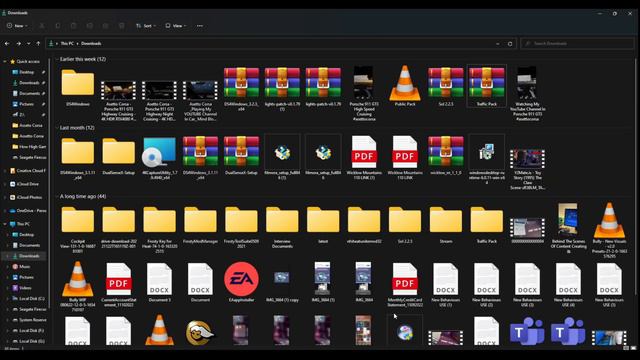The height and width of the screenshot is (360, 640).
Task: Select the New Behaviours USE (5) document
Action: click(x=609, y=284)
